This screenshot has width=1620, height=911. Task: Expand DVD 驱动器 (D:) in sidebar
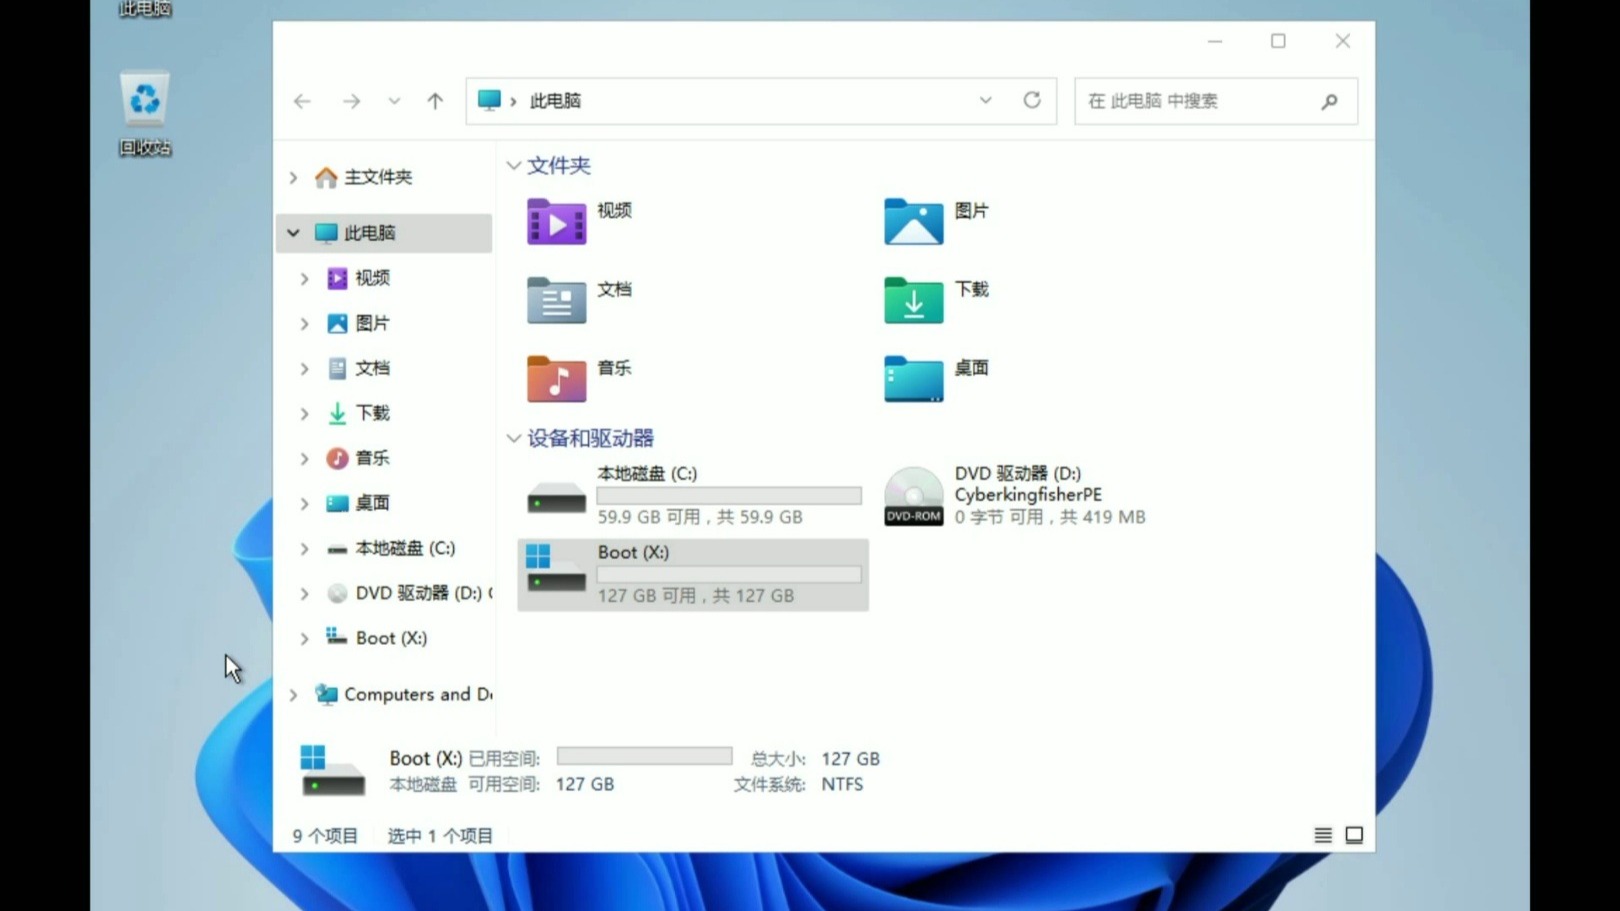(x=304, y=594)
